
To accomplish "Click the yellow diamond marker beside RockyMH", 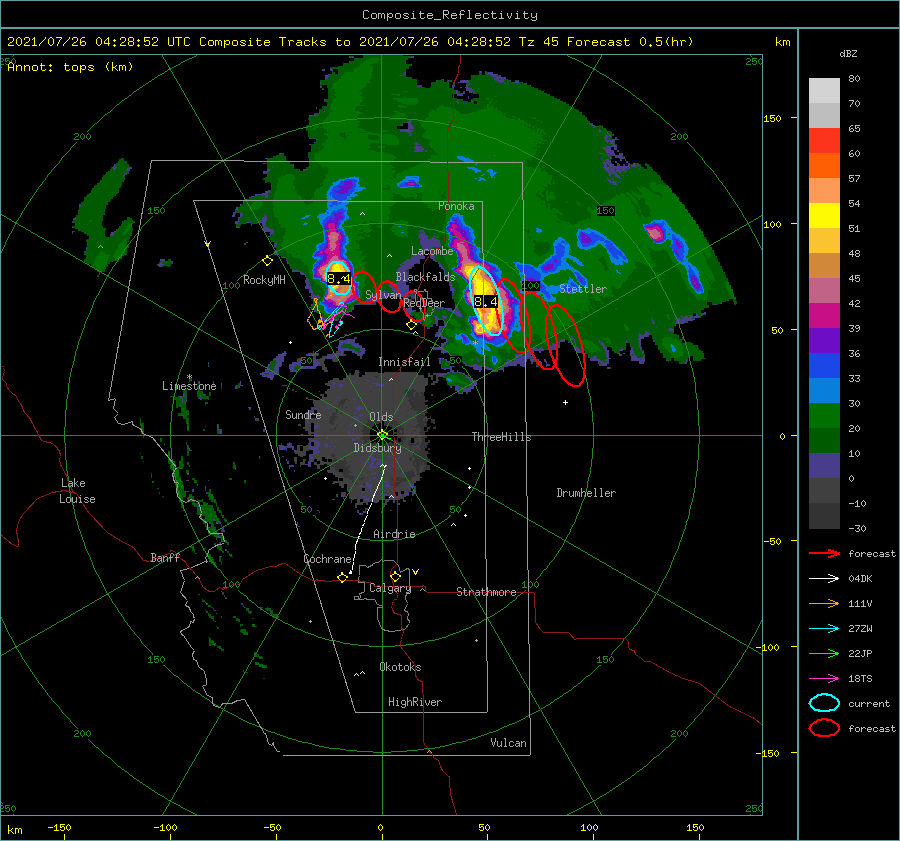I will [x=267, y=261].
